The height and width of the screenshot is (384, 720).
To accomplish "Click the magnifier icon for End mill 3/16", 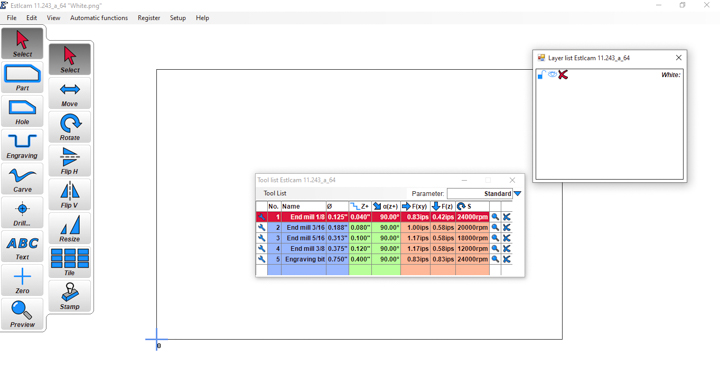I will pyautogui.click(x=495, y=227).
